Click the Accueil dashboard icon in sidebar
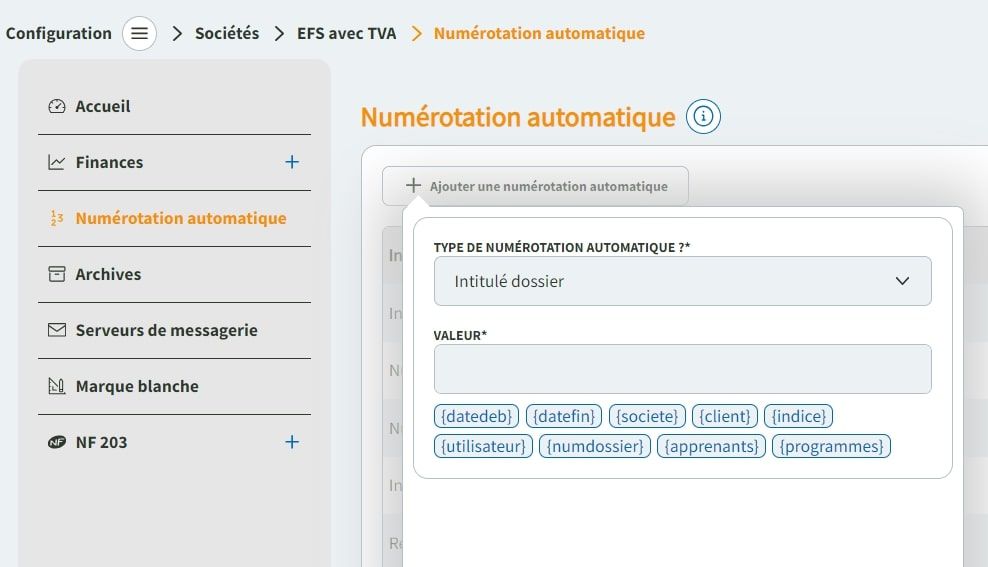The width and height of the screenshot is (988, 567). pos(57,107)
